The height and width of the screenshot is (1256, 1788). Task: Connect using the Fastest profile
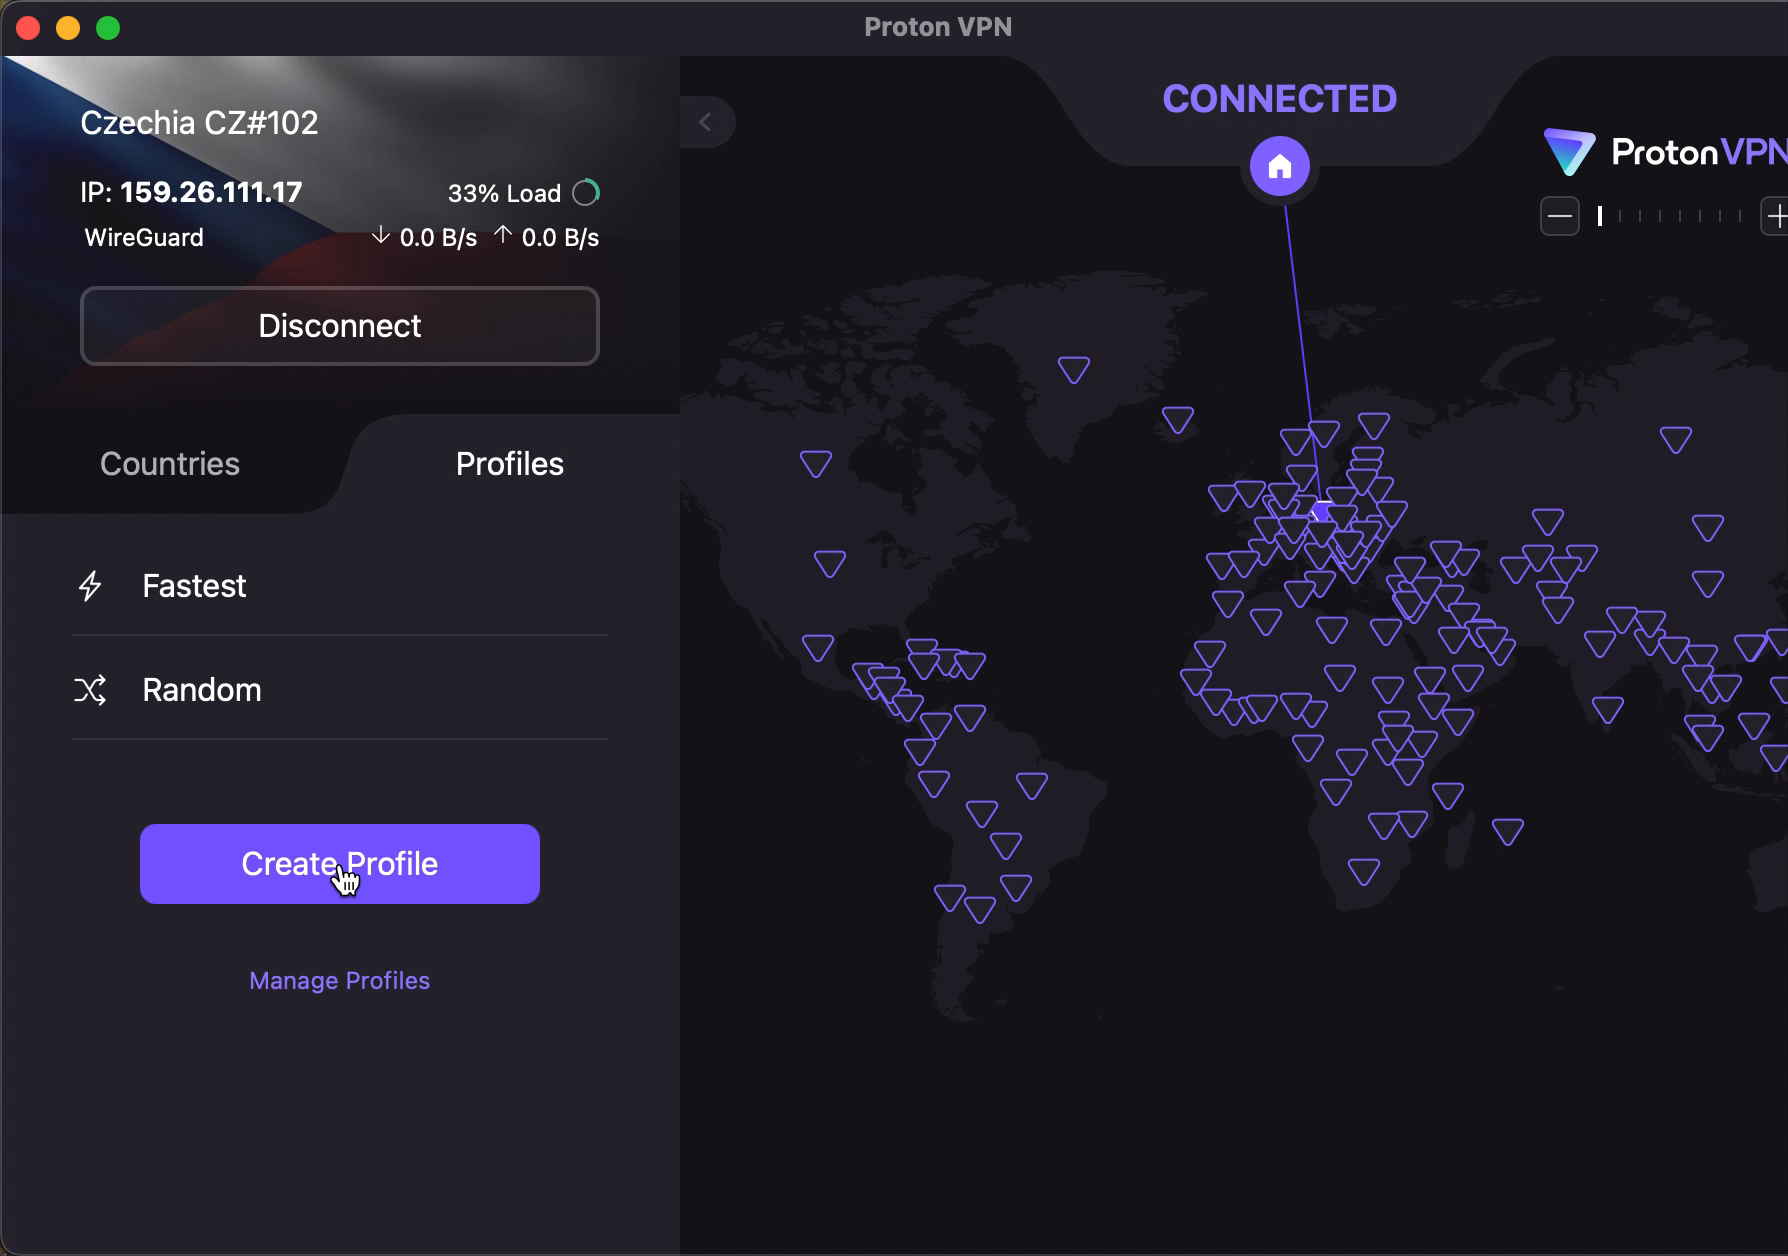340,586
